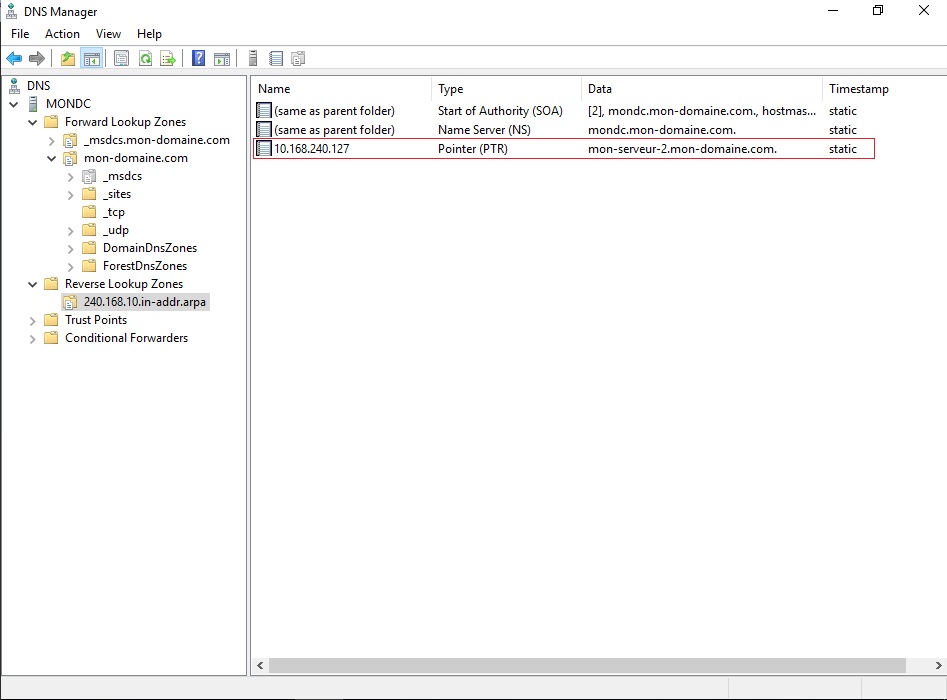
Task: Click the _tcp folder icon
Action: (89, 212)
